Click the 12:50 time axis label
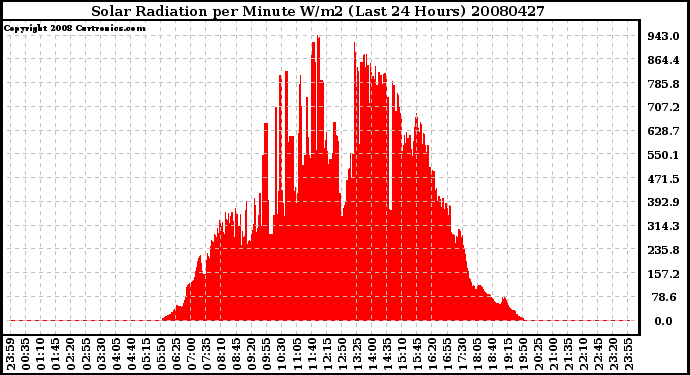Image resolution: width=690 pixels, height=375 pixels. (342, 354)
